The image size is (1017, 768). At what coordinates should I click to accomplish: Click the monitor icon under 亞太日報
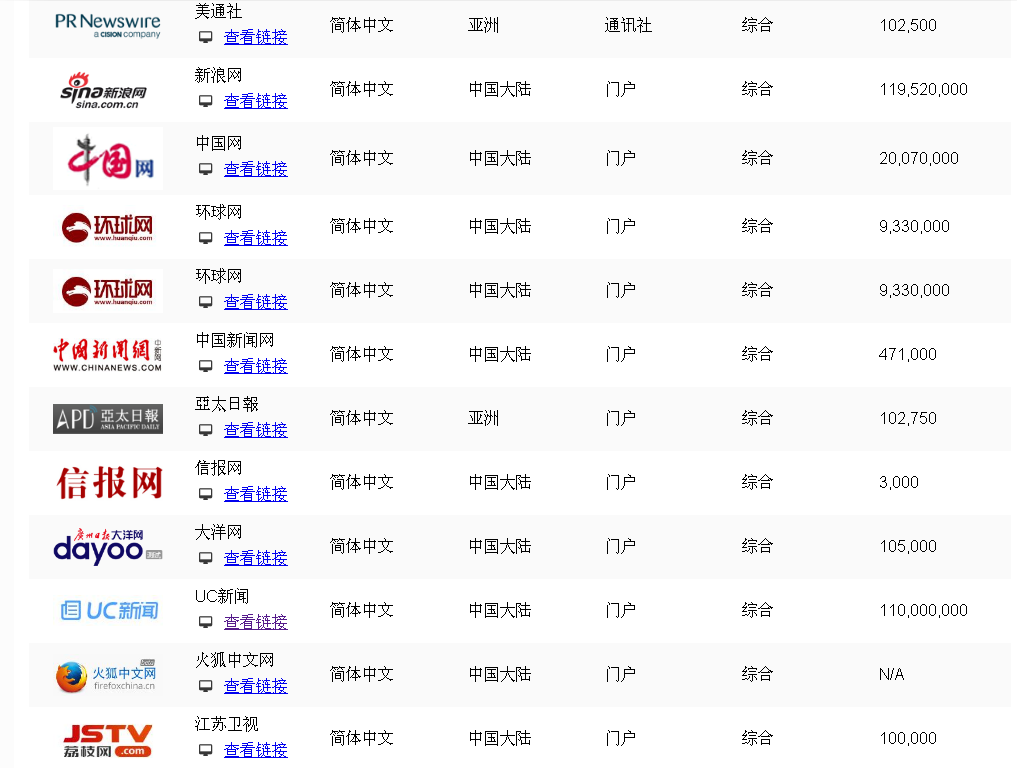pyautogui.click(x=206, y=430)
